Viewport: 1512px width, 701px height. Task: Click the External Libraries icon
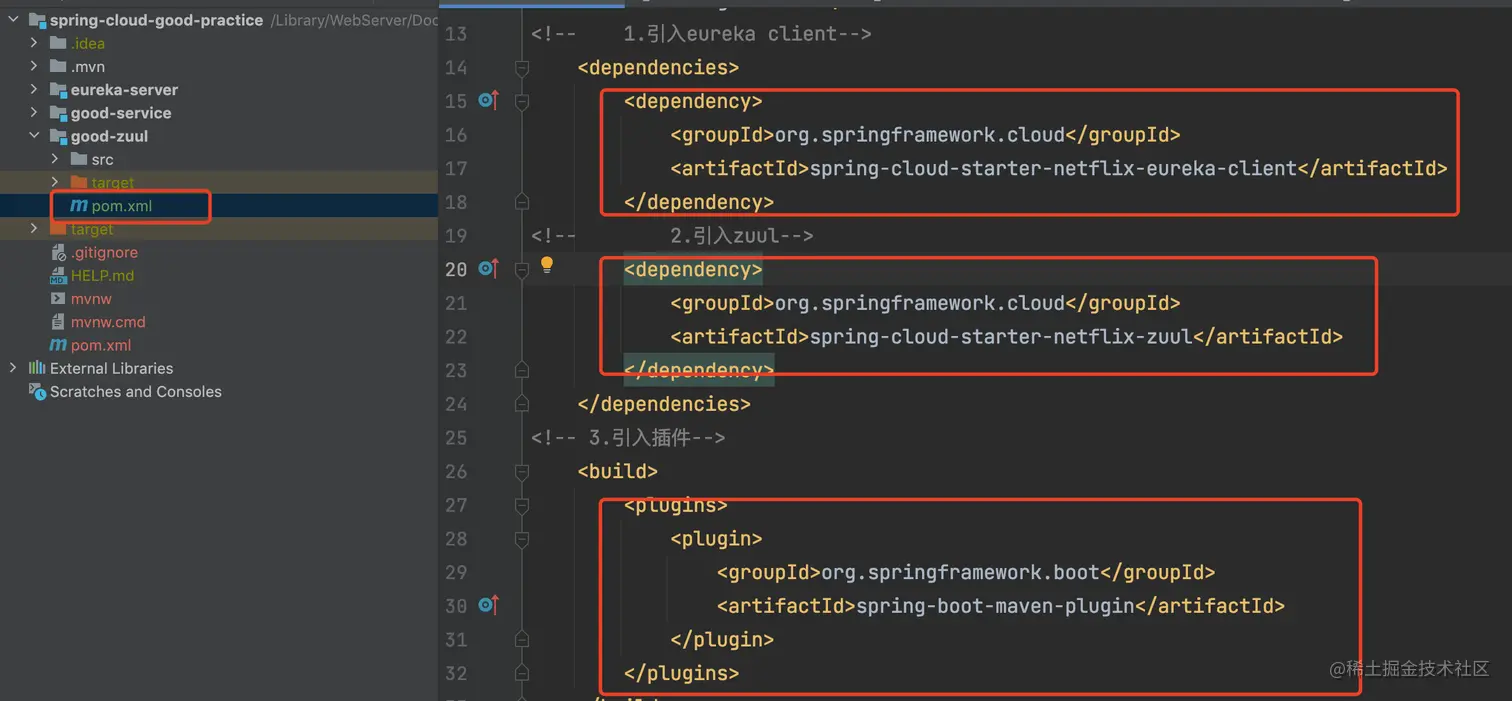click(x=37, y=368)
